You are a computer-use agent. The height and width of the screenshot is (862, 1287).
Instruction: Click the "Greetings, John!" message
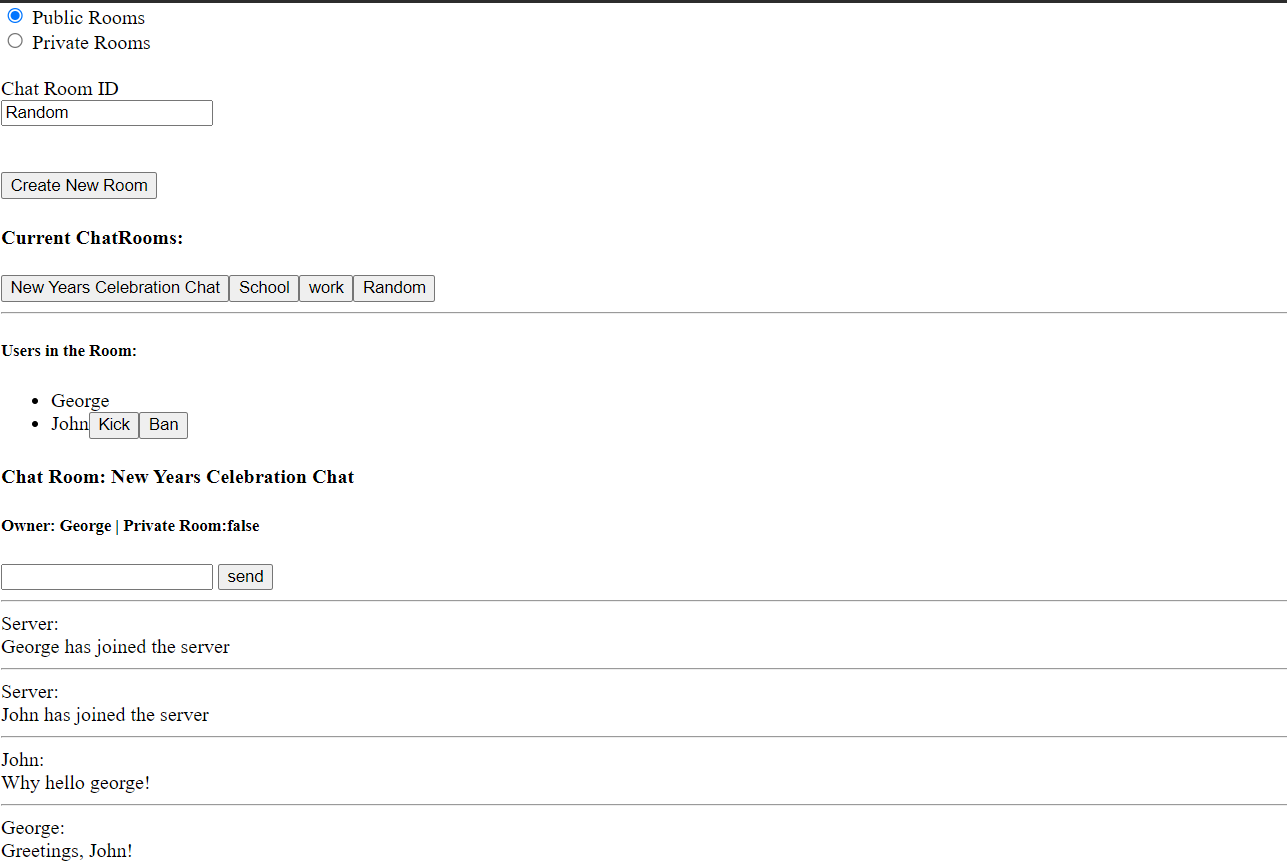[67, 851]
